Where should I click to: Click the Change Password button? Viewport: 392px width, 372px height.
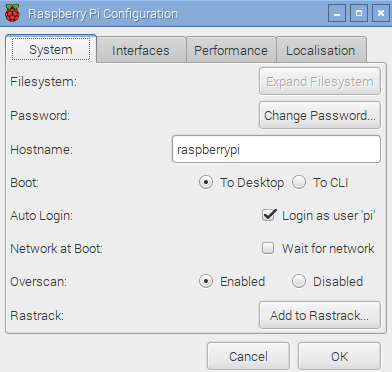click(320, 115)
